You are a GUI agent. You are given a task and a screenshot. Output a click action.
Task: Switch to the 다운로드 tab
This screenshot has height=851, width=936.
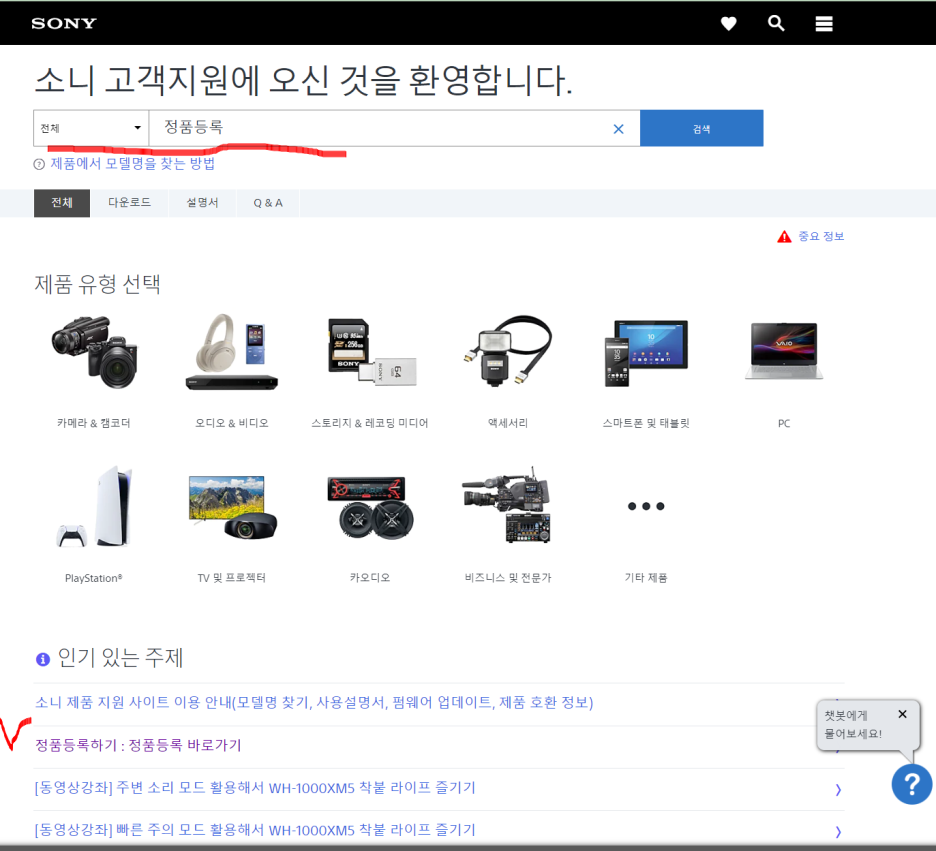pyautogui.click(x=129, y=203)
